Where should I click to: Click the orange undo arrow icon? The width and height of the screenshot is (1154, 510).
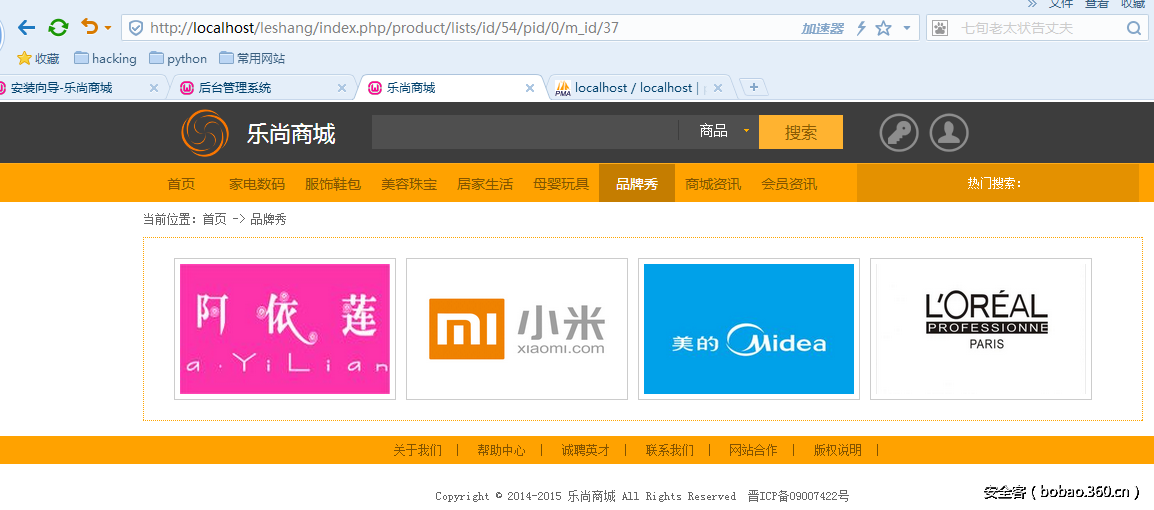pyautogui.click(x=89, y=28)
